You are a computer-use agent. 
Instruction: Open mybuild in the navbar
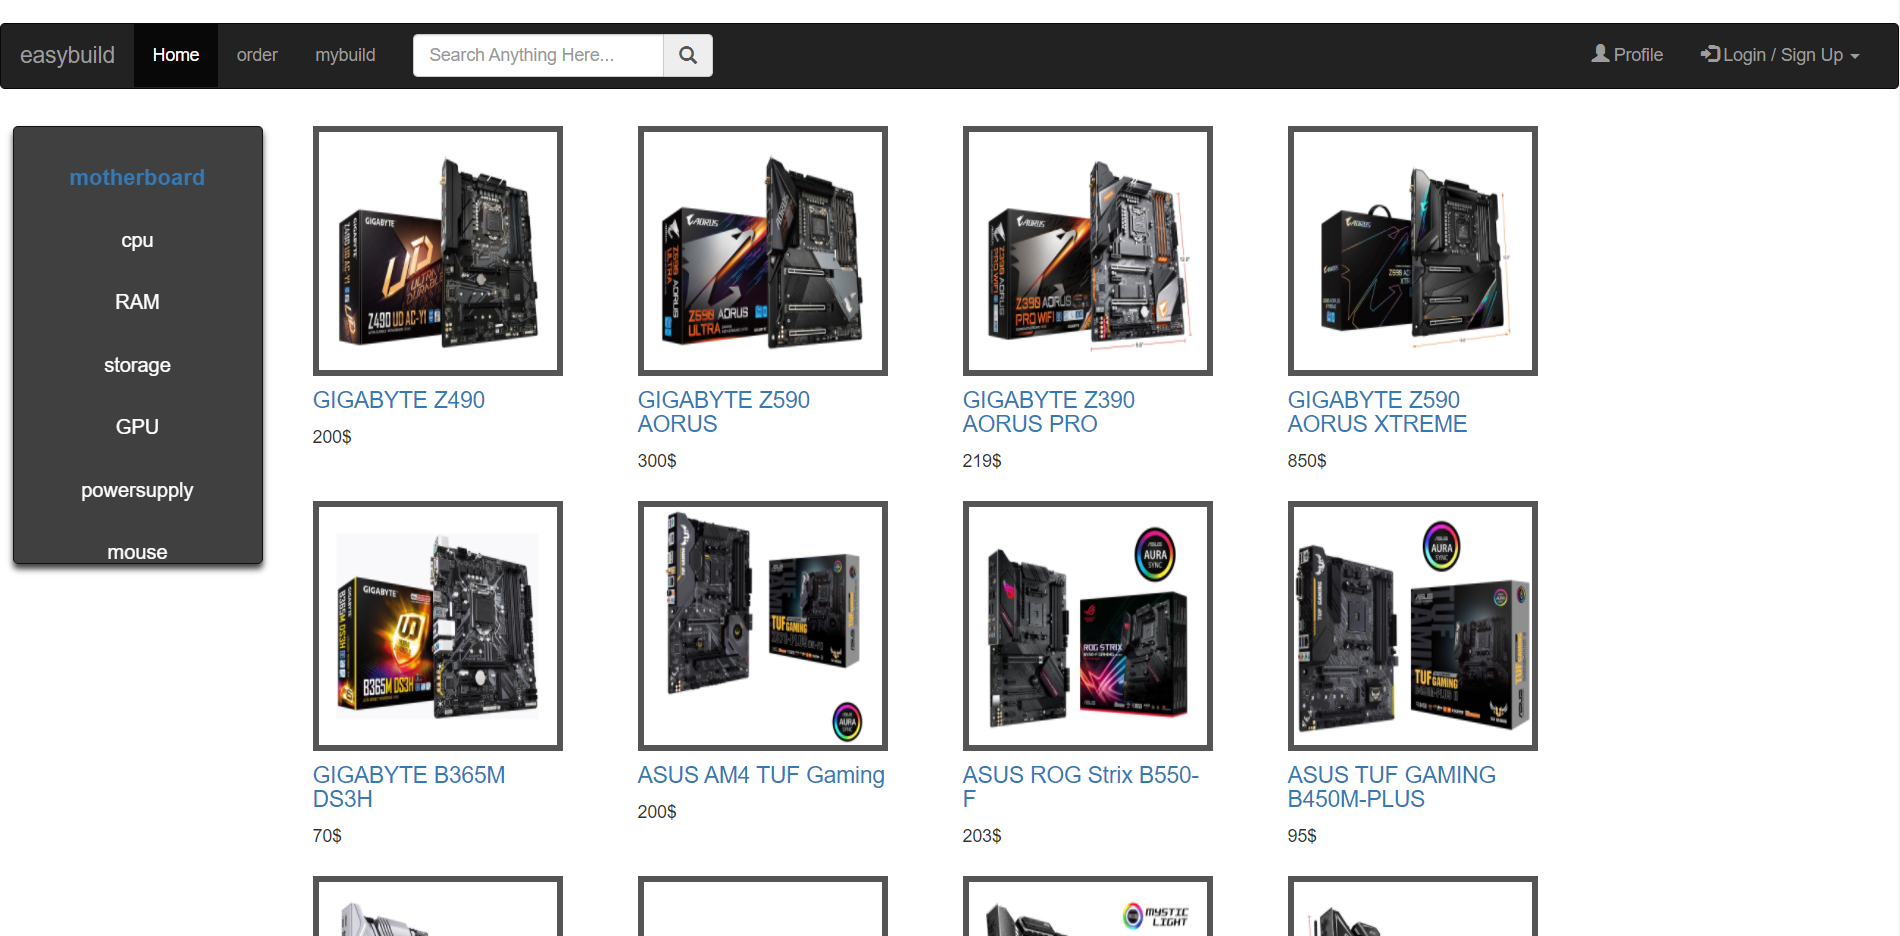pos(345,55)
